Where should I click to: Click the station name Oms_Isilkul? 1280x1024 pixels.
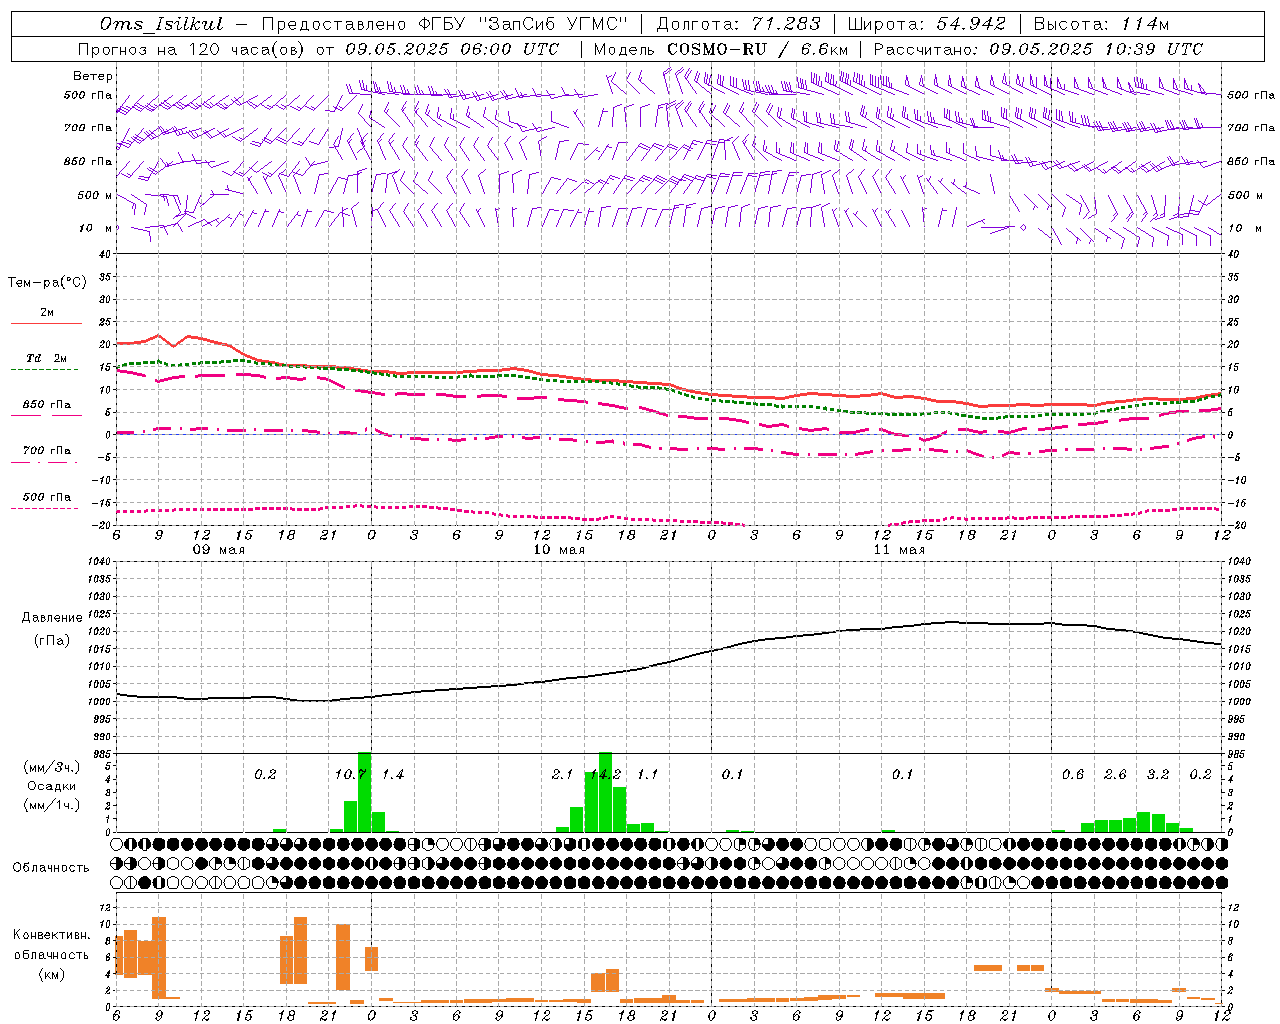[x=162, y=24]
